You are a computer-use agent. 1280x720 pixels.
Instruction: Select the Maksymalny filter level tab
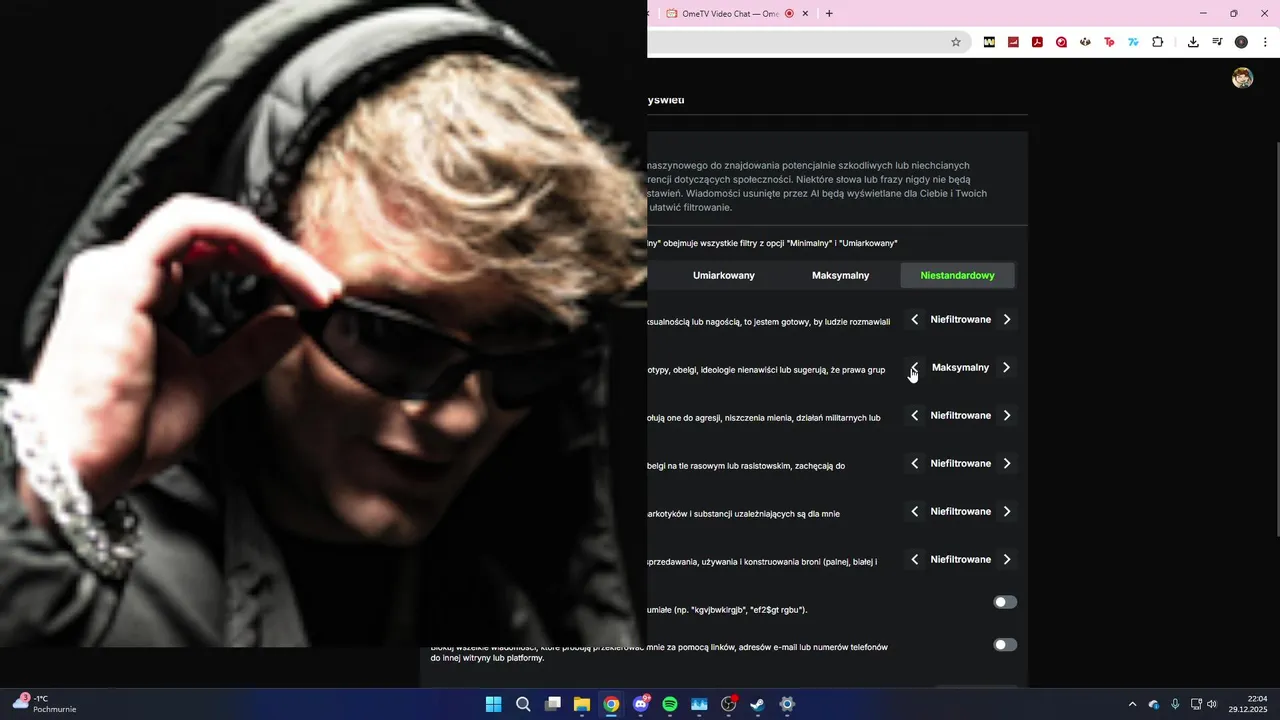pos(840,275)
